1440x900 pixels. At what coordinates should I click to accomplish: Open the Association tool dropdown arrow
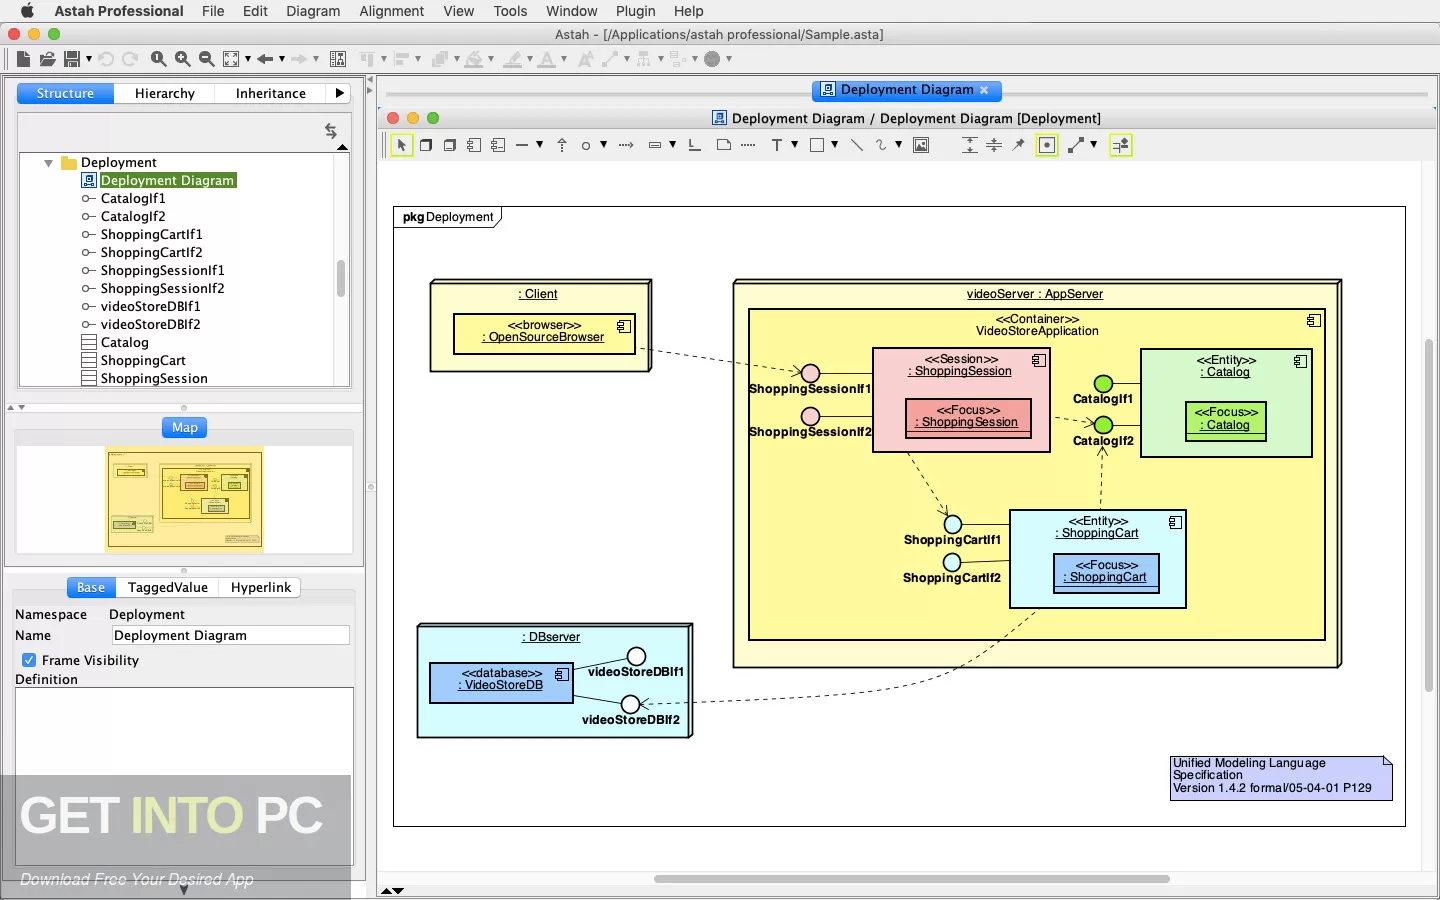(539, 145)
